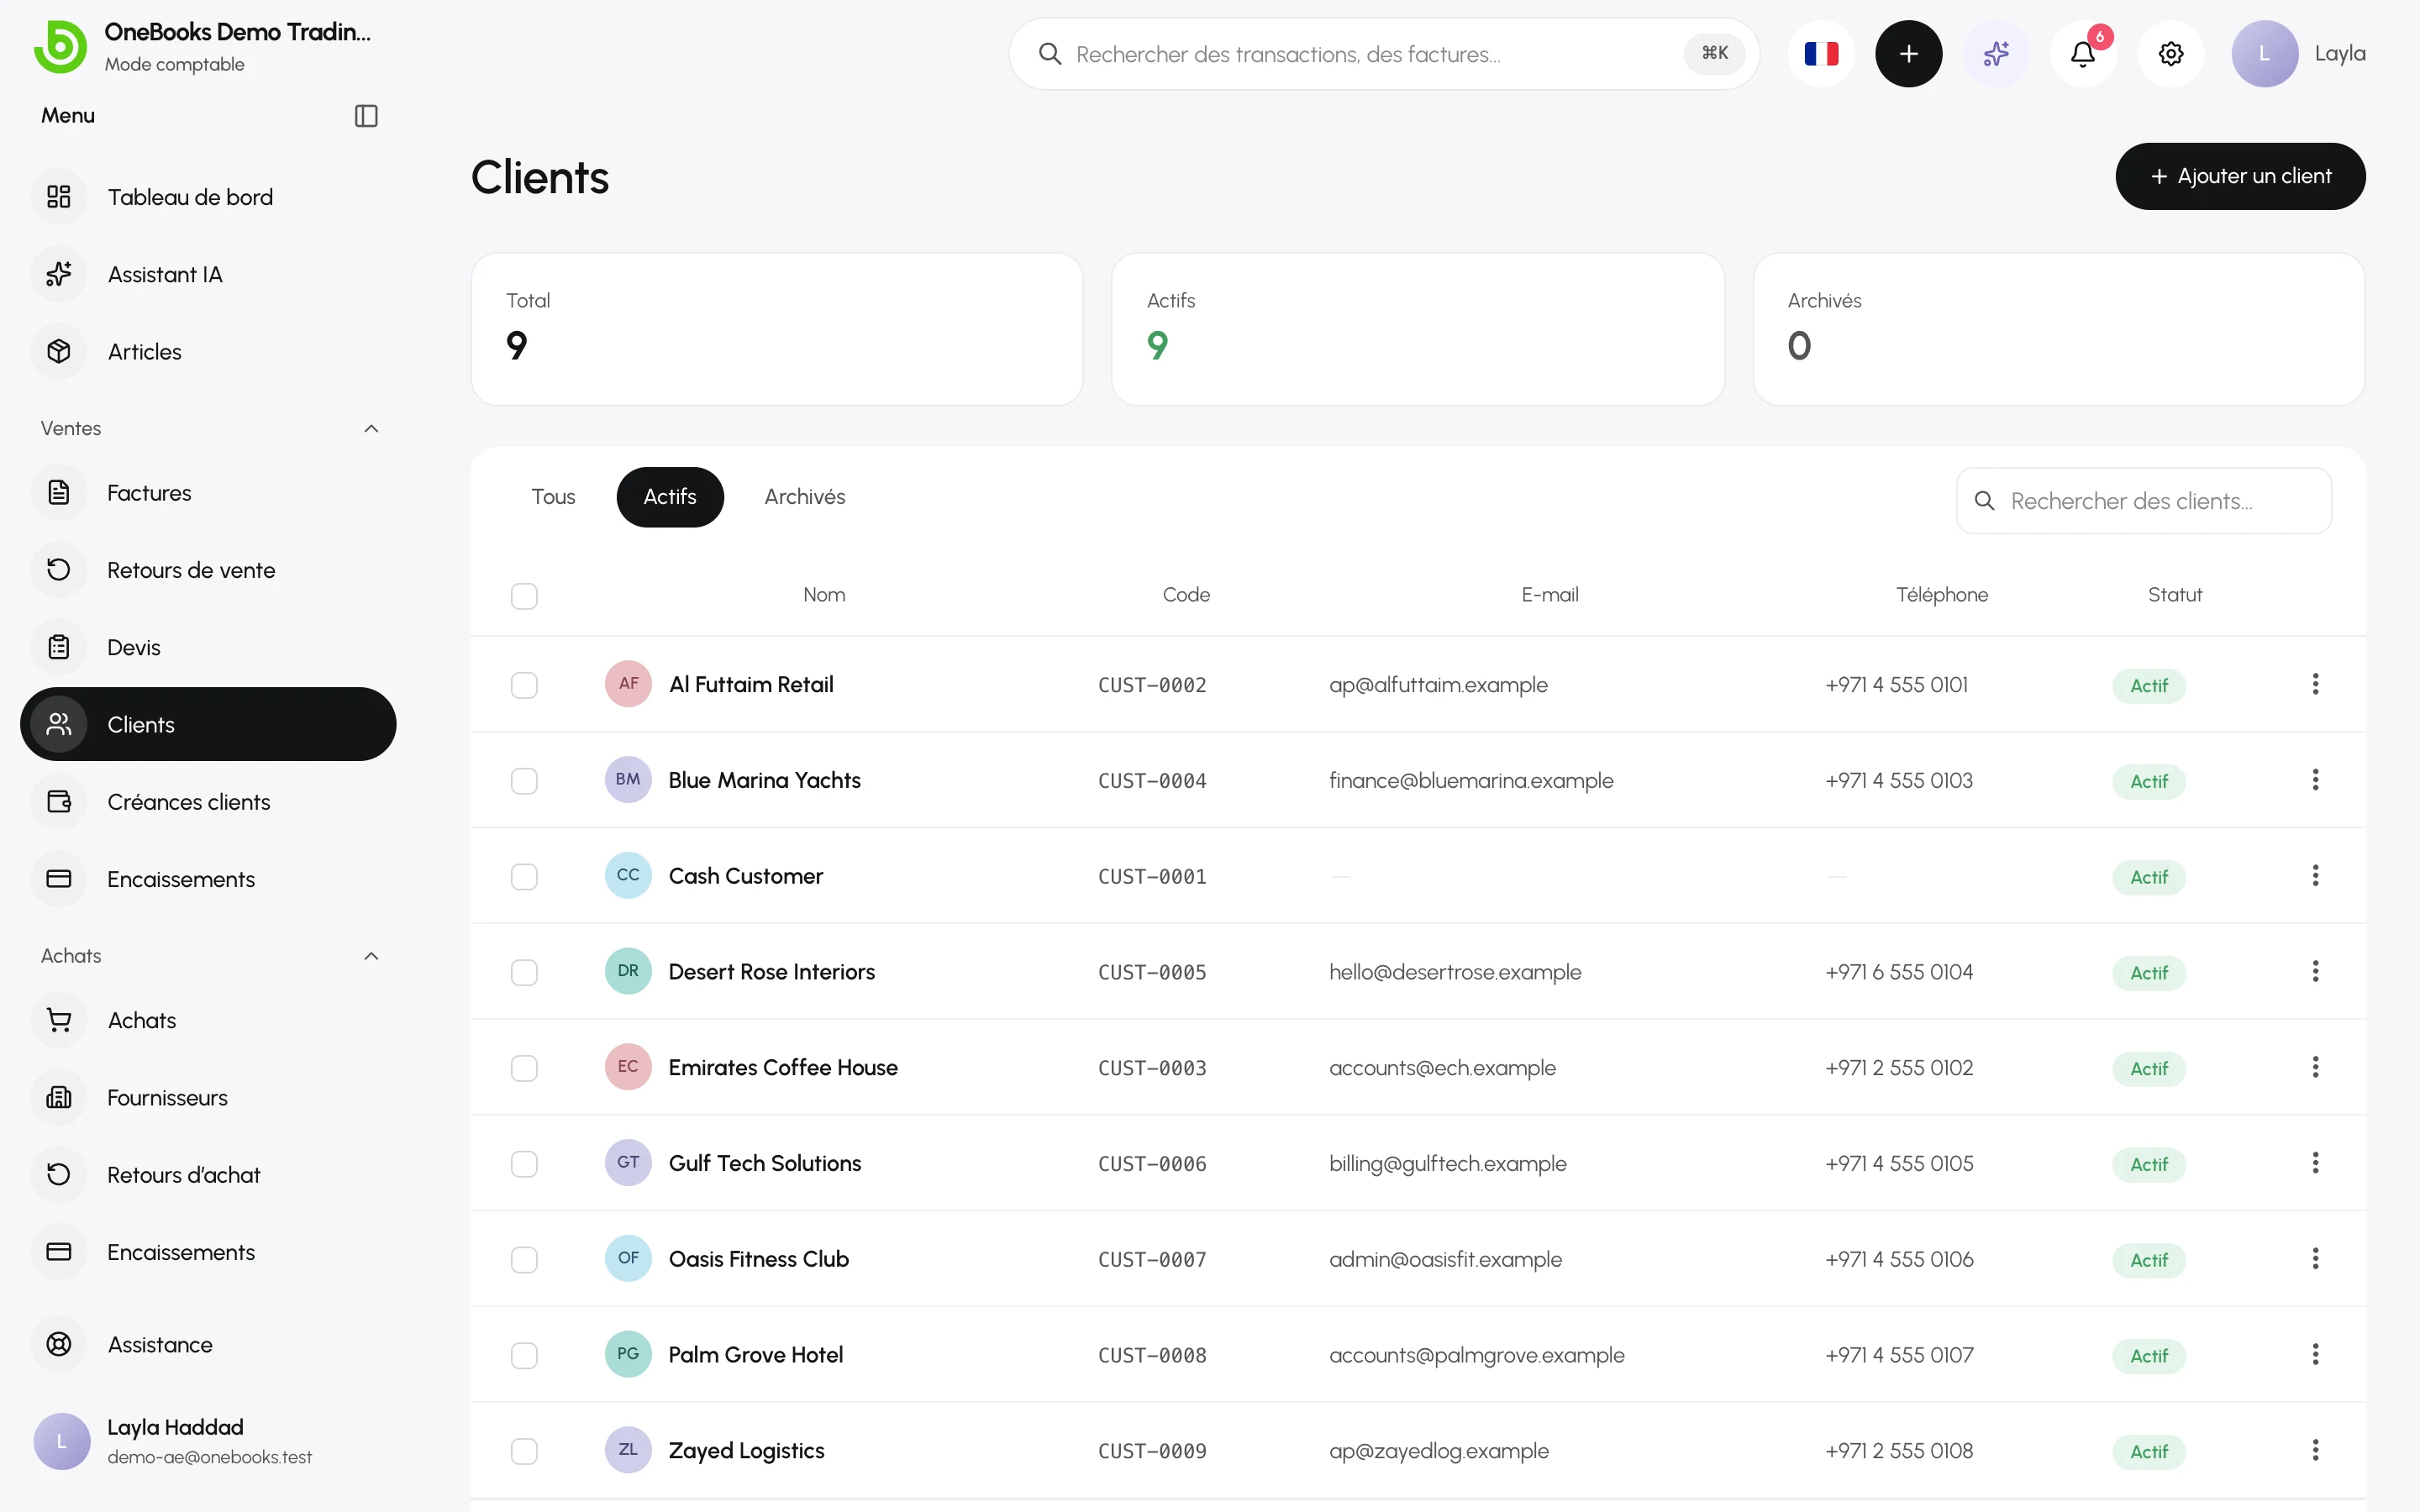Screen dimensions: 2420x1512
Task: Open Retours de vente in sidebar
Action: point(208,570)
